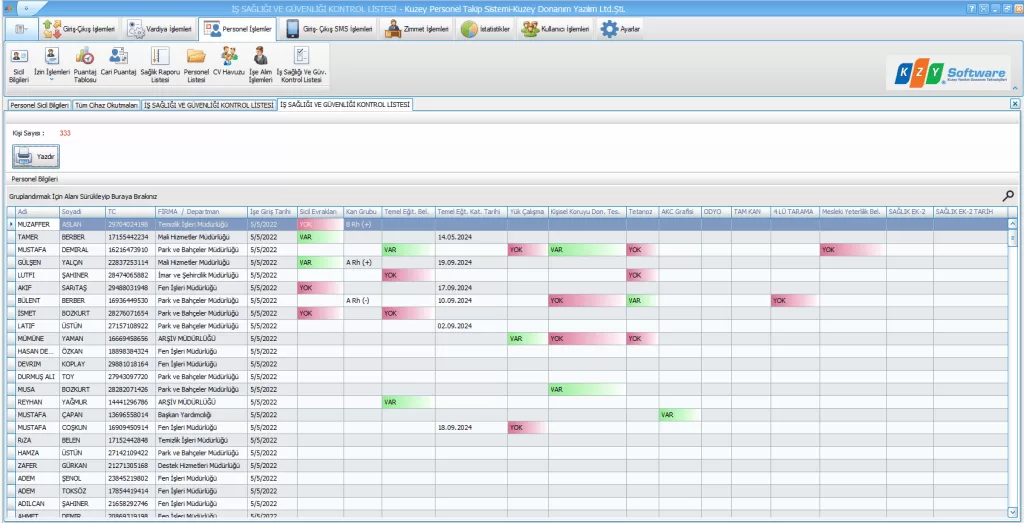Select the Tüm Cihaz Okutmaları document tab
1024x523 pixels.
[107, 104]
